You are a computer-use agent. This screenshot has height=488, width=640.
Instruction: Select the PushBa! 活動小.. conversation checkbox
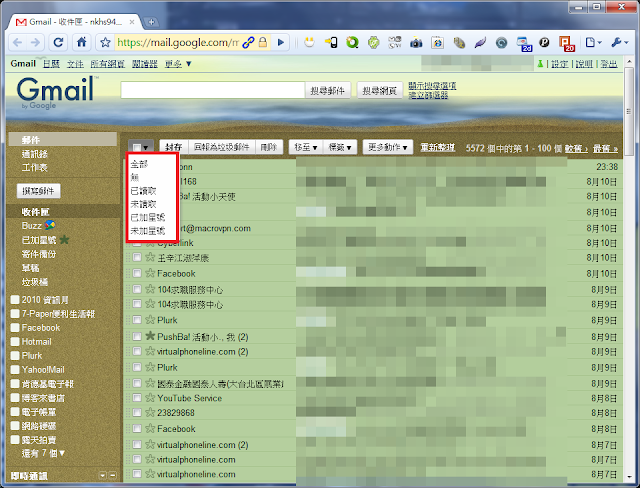137,337
